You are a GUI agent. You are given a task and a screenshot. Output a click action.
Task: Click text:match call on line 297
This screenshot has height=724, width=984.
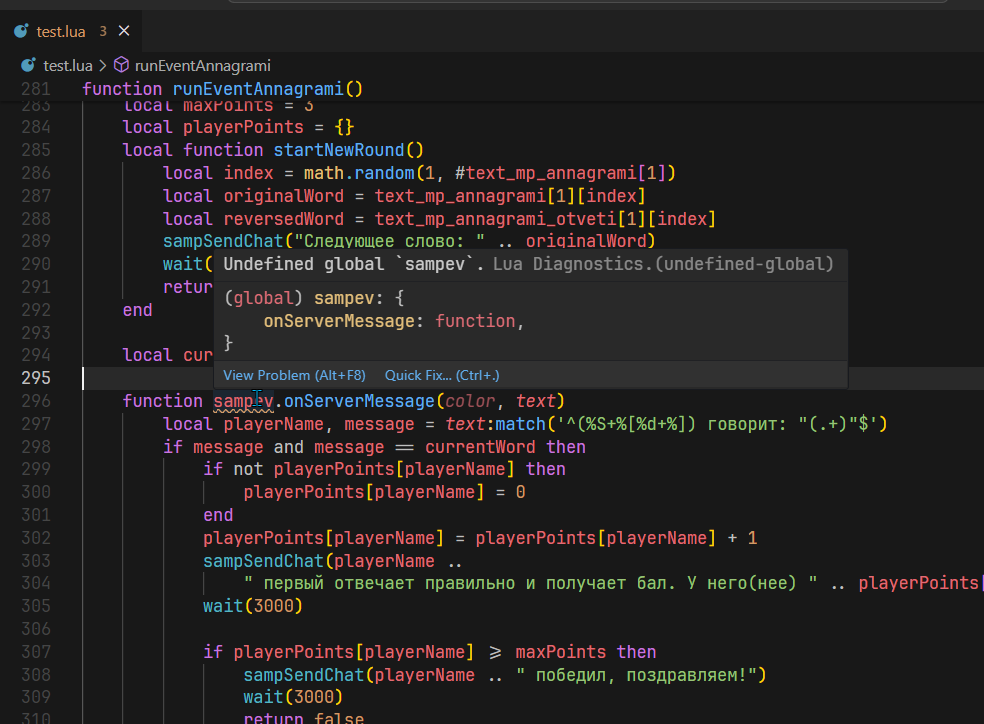pos(495,424)
